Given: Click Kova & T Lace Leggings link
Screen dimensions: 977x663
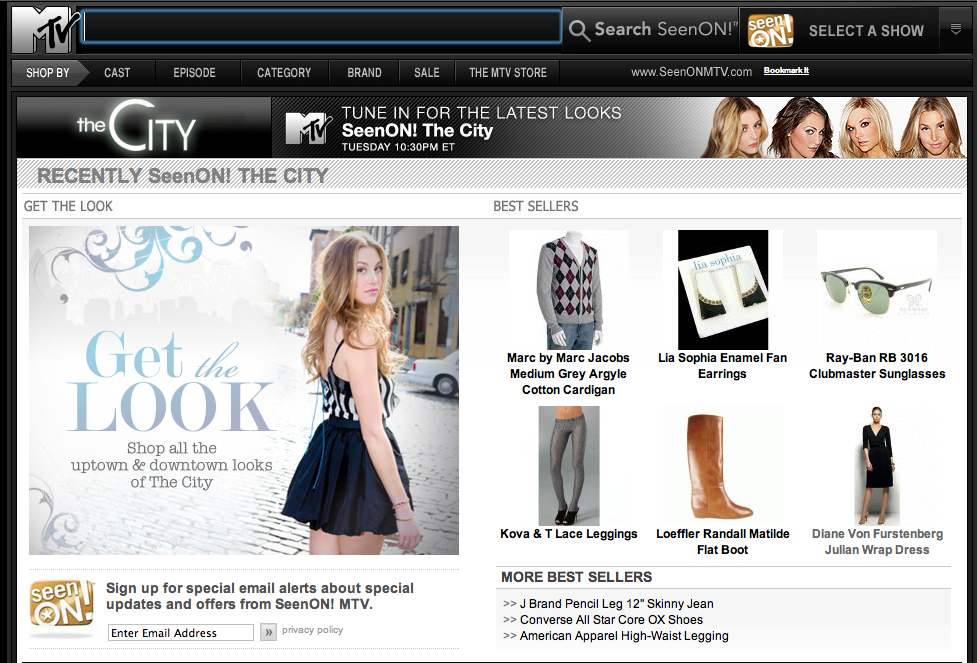Looking at the screenshot, I should (569, 534).
